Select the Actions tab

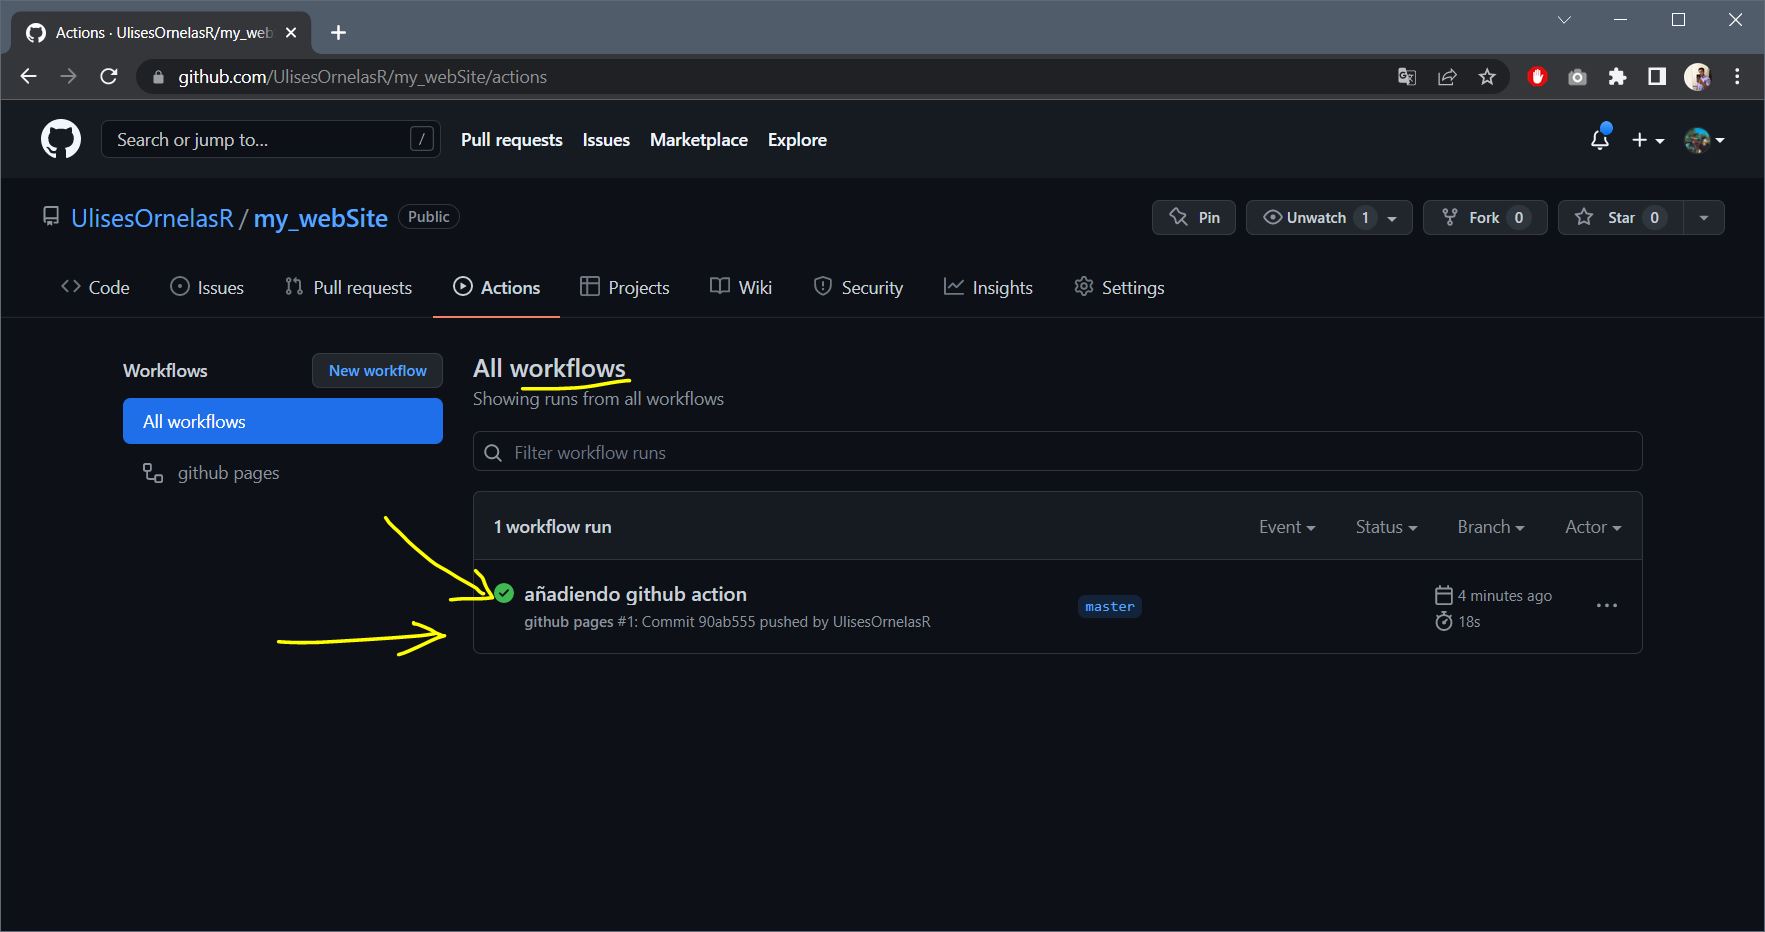[x=496, y=288]
